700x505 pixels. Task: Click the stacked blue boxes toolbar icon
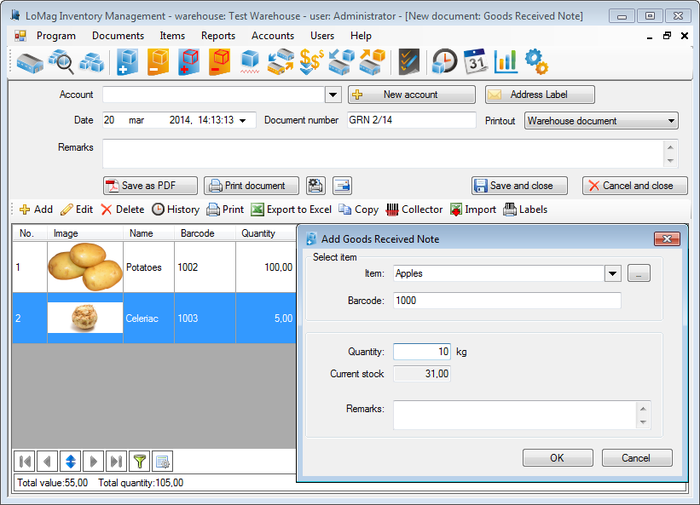coord(92,62)
